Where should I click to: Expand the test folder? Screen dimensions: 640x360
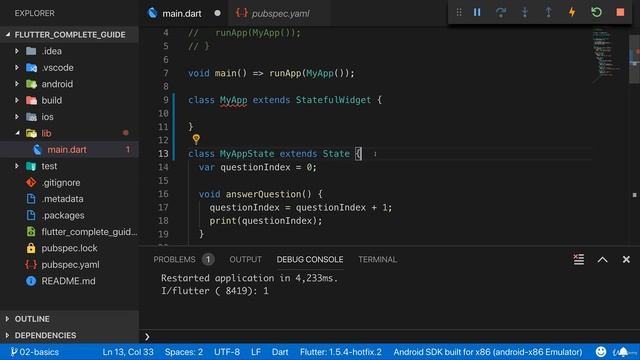(x=17, y=166)
